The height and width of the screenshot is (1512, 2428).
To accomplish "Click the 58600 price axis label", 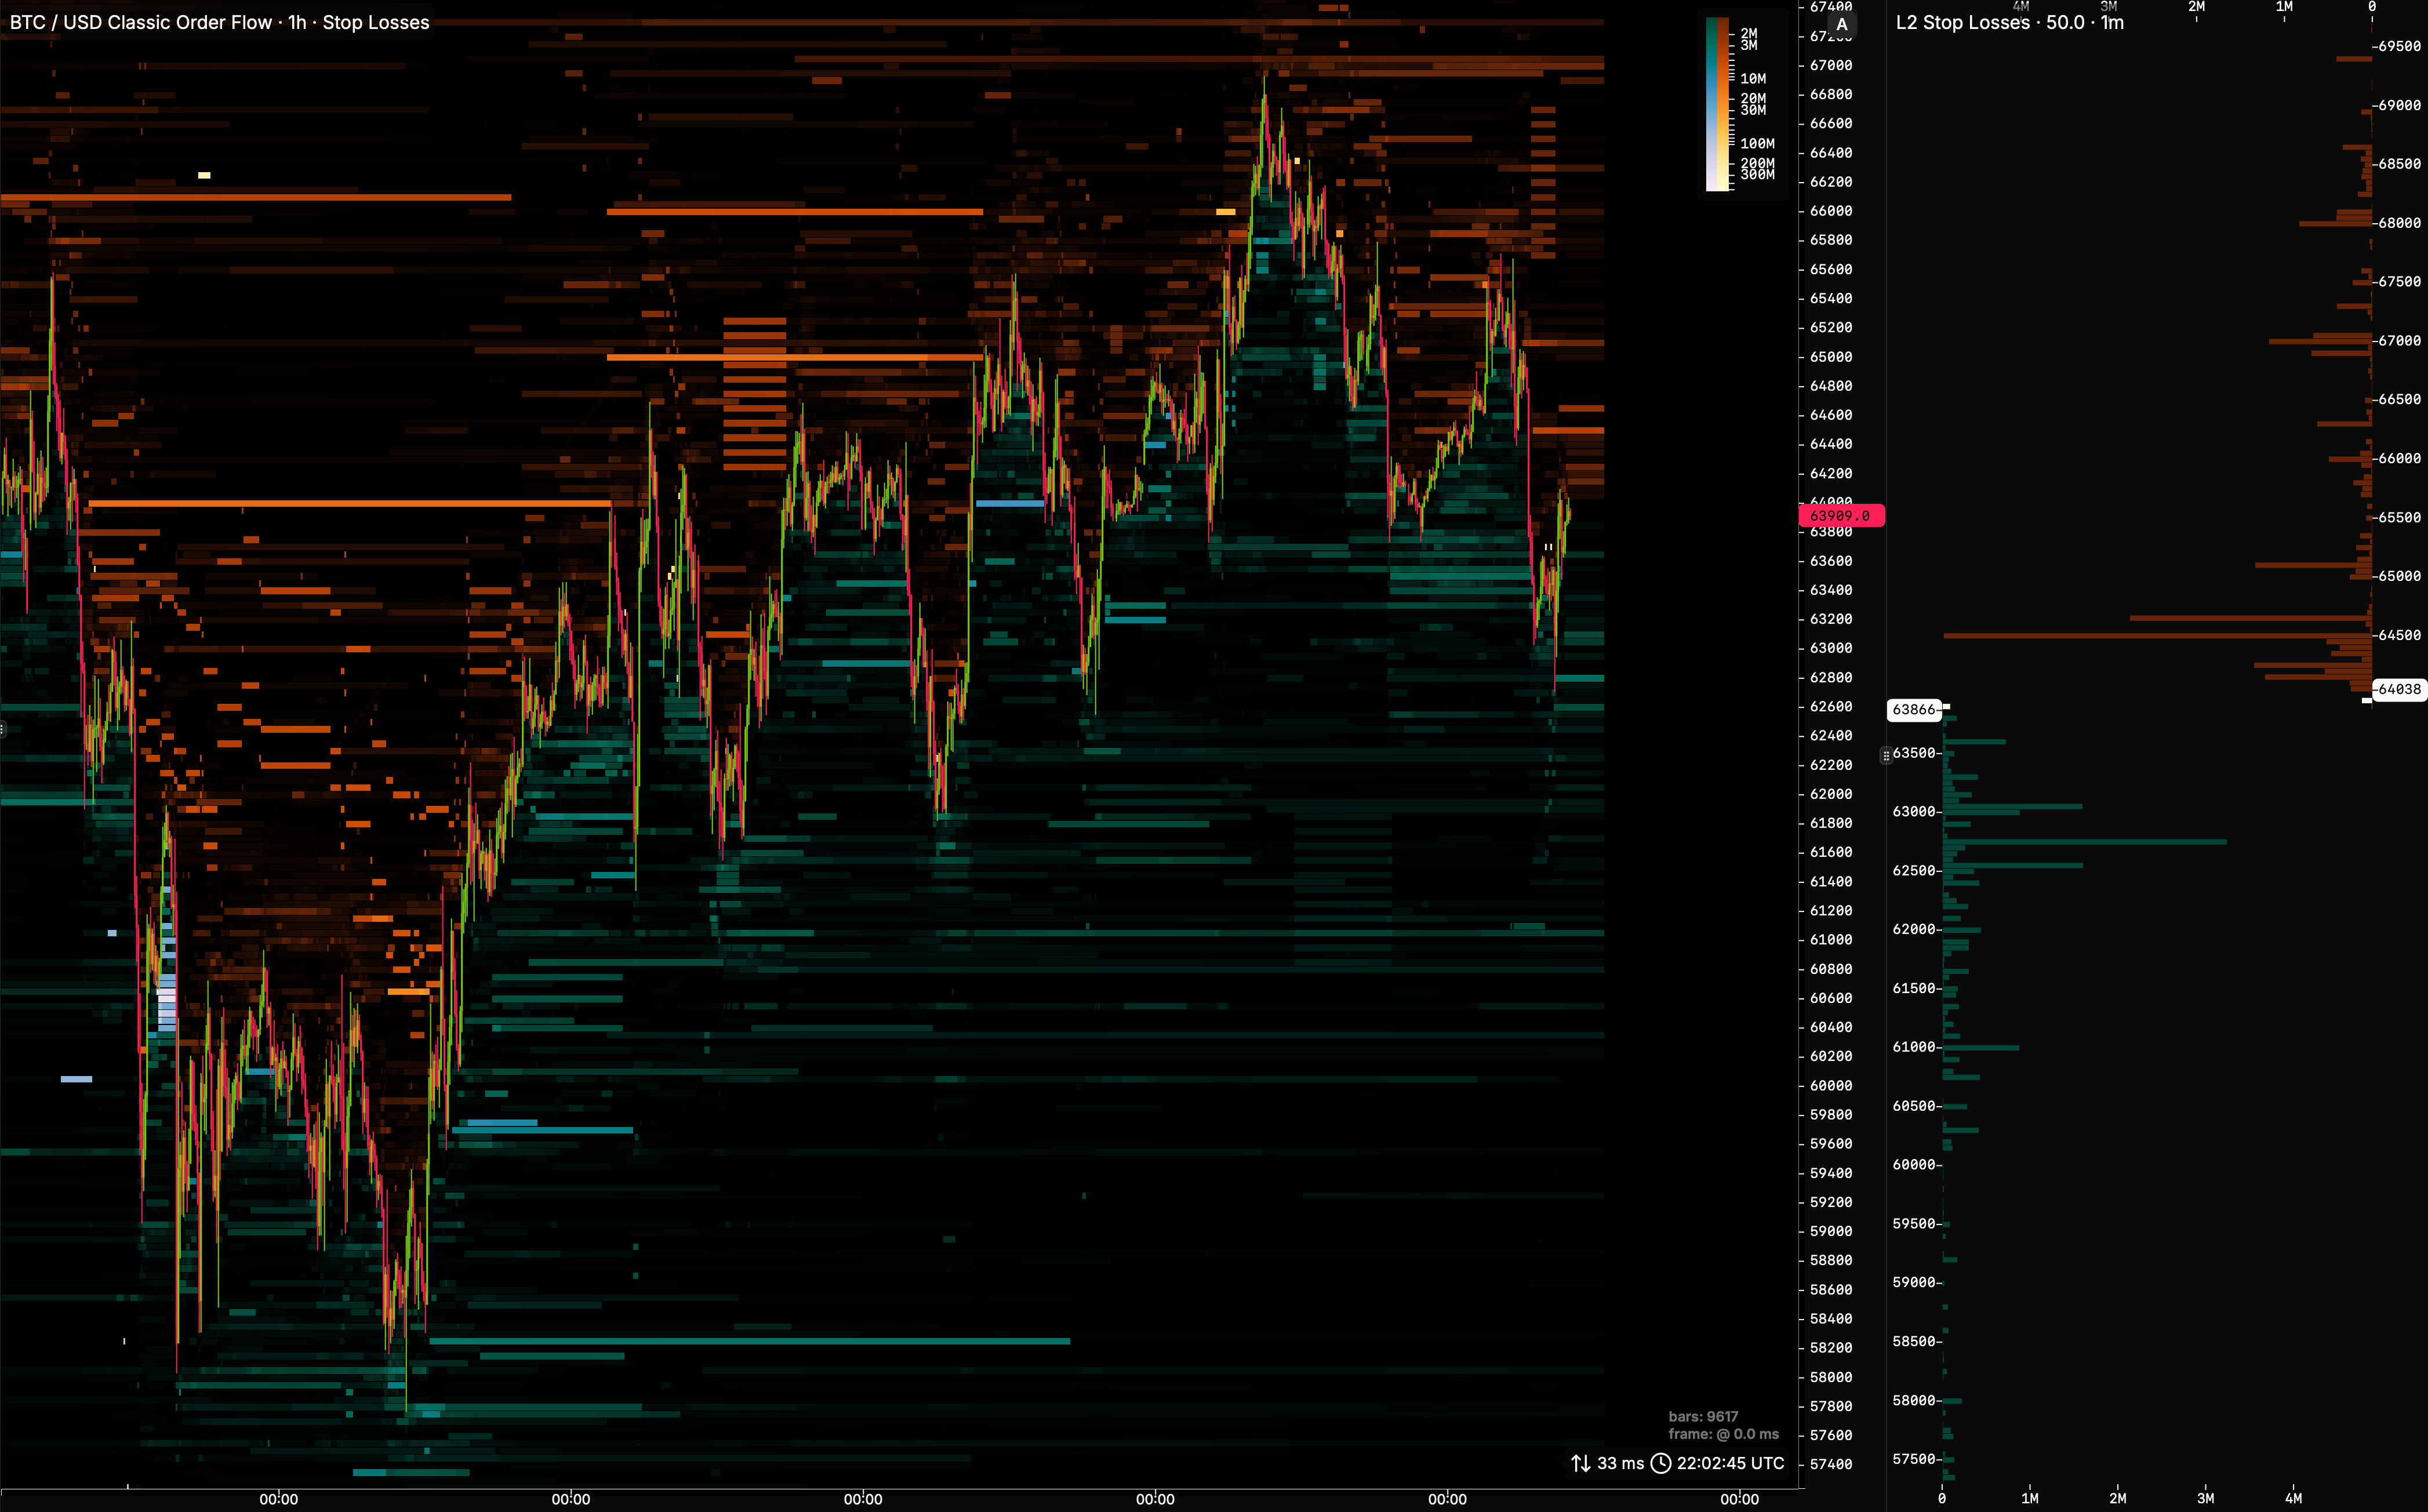I will click(x=1831, y=1290).
